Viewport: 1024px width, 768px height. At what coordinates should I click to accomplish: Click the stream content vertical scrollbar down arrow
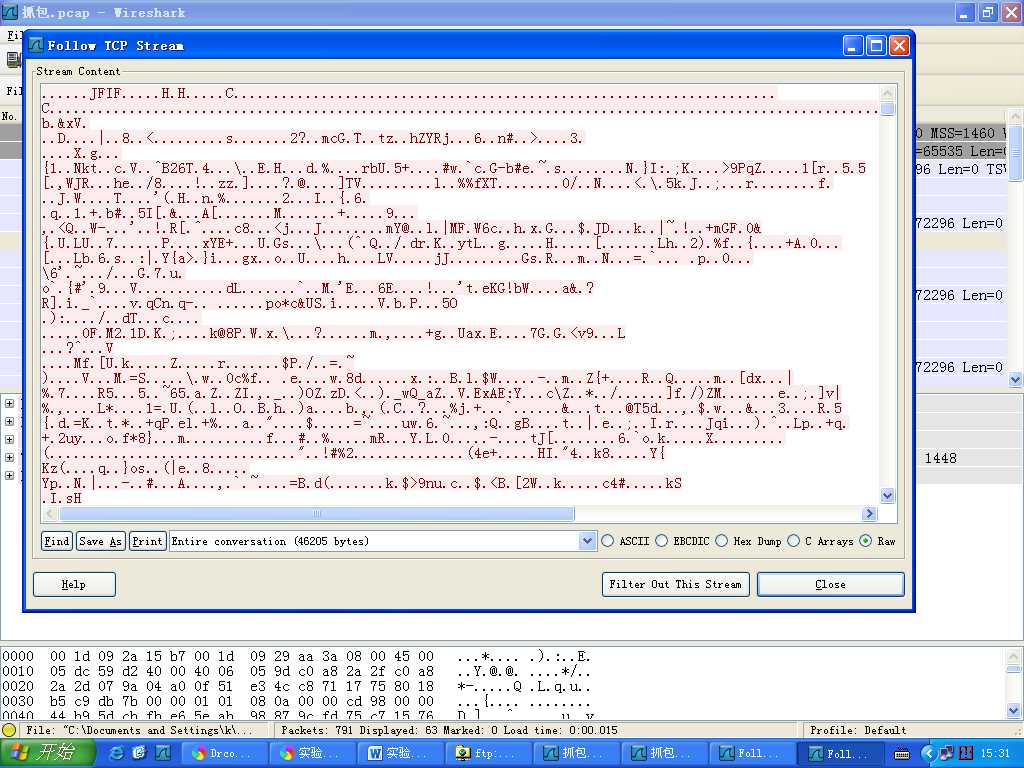[x=887, y=496]
